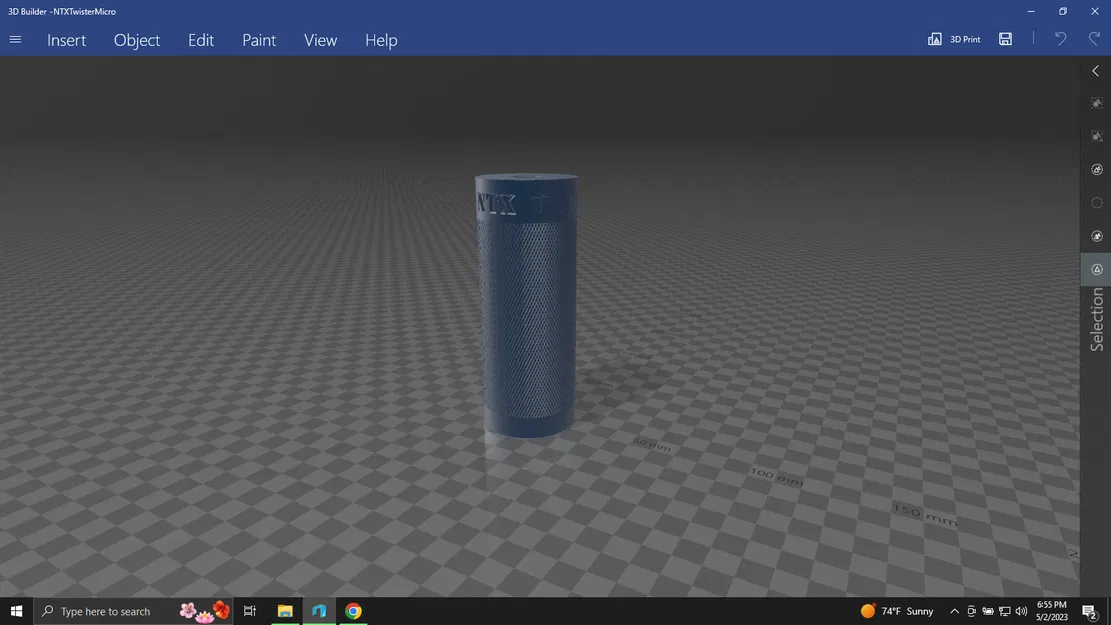Image resolution: width=1111 pixels, height=625 pixels.
Task: Click the Meet Now tray icon
Action: [971, 611]
